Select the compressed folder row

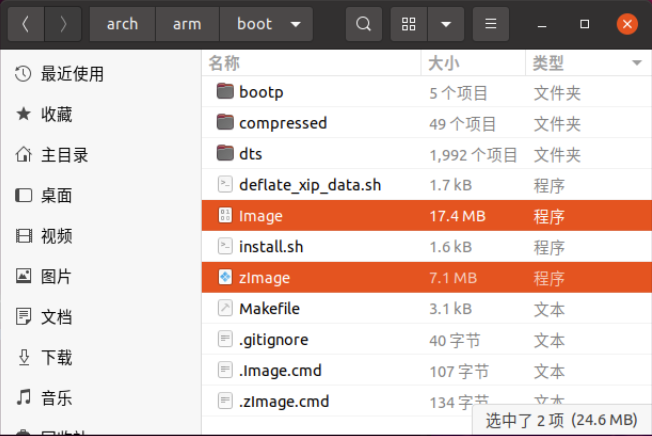tap(283, 123)
